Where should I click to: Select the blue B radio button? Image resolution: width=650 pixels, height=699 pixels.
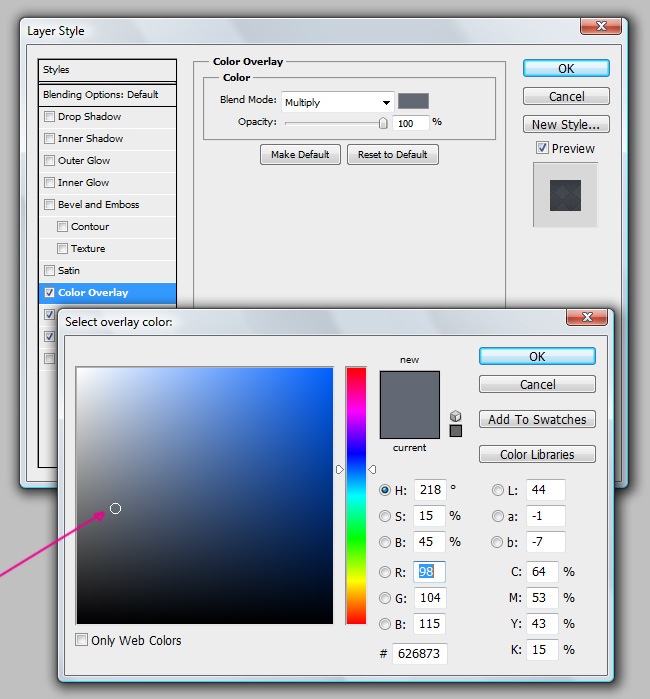tap(385, 624)
